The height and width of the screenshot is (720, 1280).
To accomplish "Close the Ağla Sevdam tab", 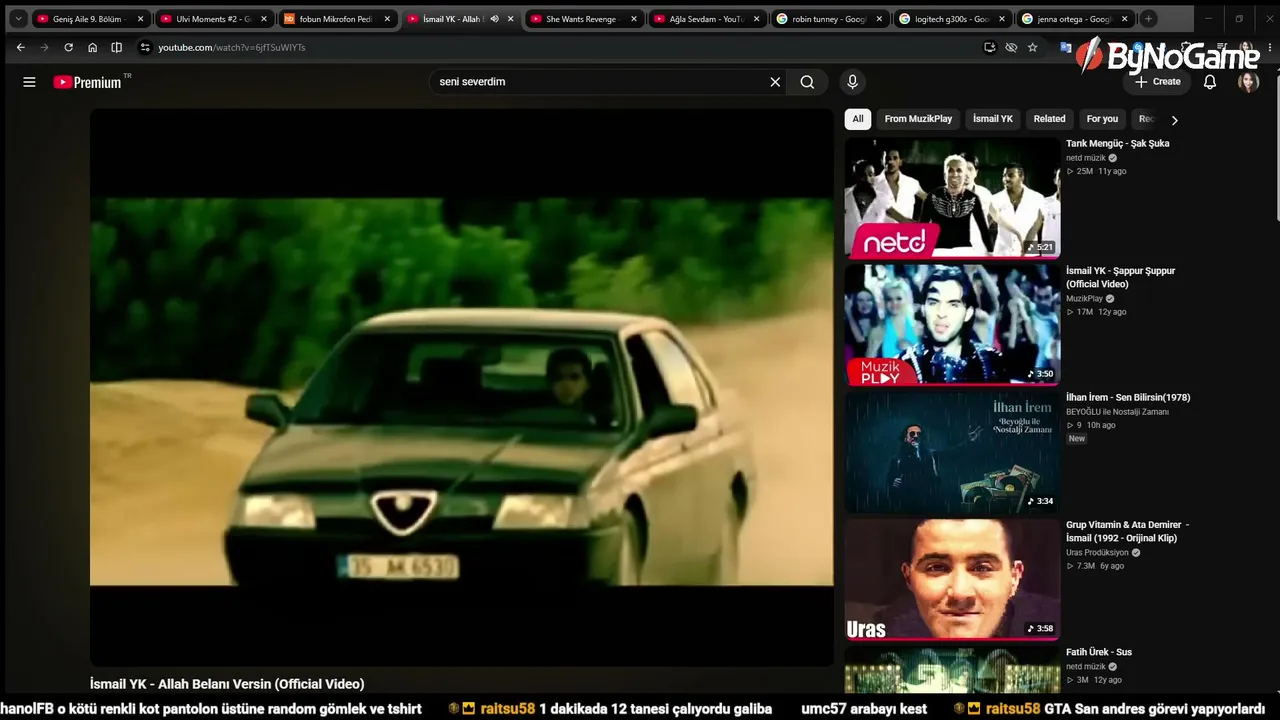I will coord(757,19).
